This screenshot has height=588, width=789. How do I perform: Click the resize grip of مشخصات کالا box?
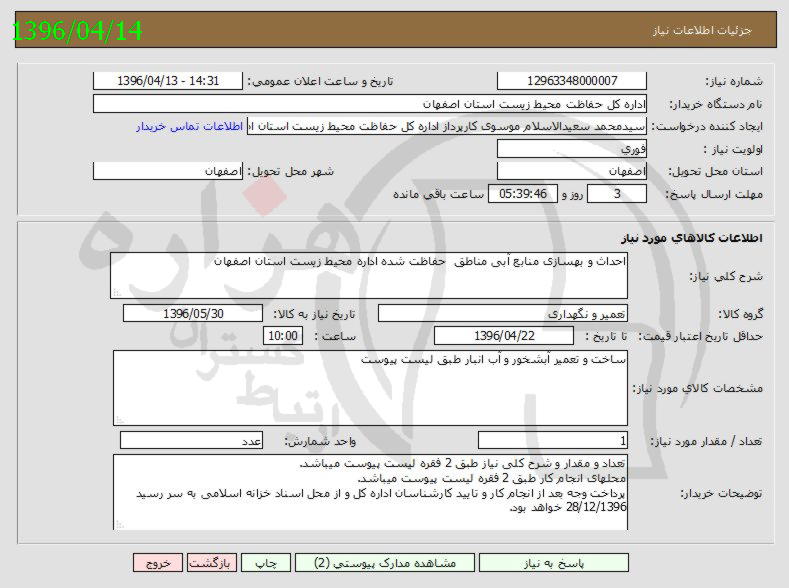[120, 420]
